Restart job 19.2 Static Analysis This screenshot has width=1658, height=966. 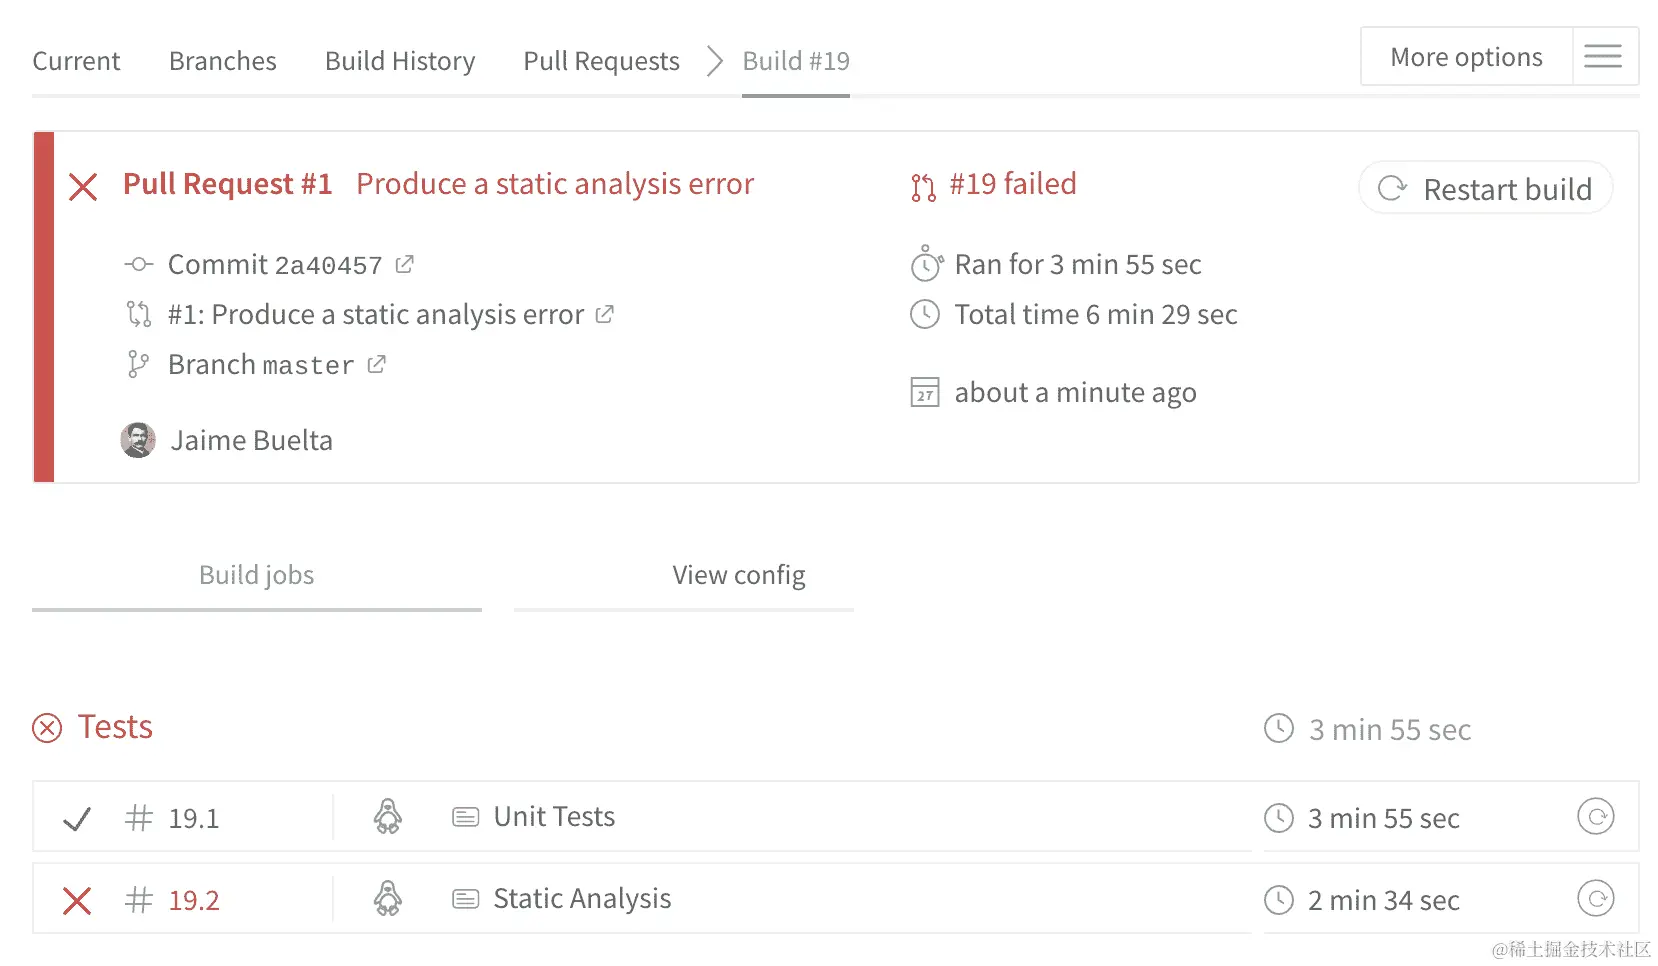[1595, 899]
